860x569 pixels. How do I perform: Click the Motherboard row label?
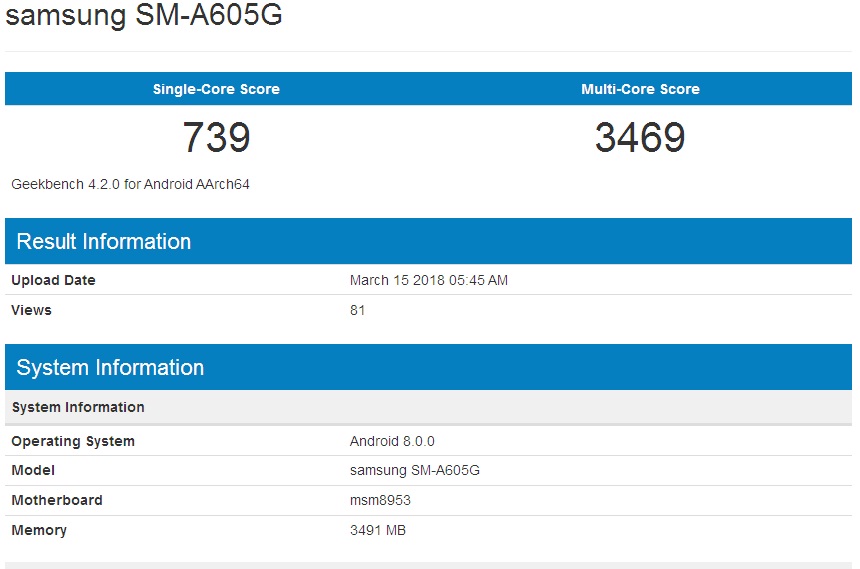pyautogui.click(x=57, y=500)
